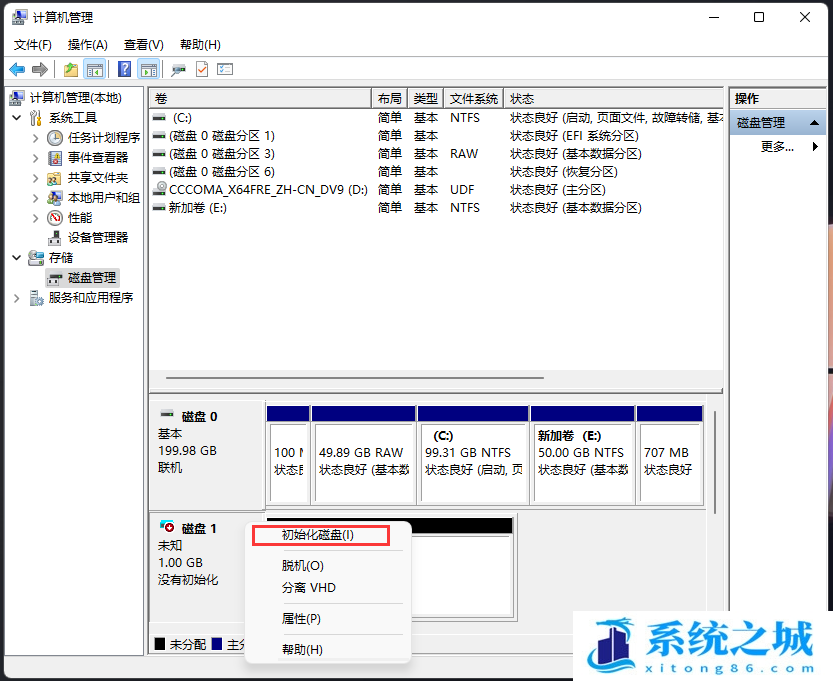Click the blue primary partition legend swatch
This screenshot has height=681, width=833.
[216, 644]
